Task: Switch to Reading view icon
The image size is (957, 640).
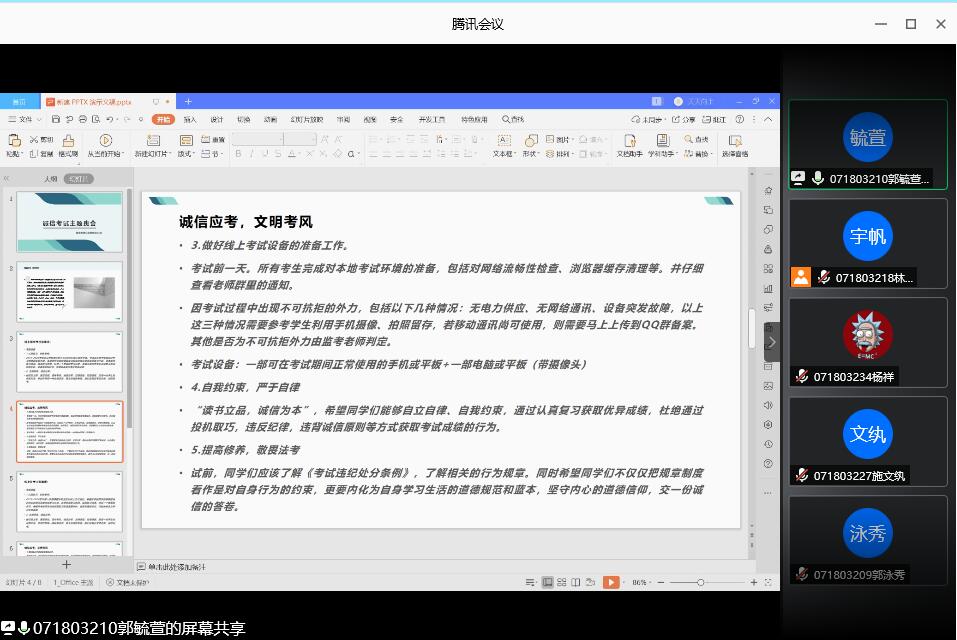Action: [576, 583]
